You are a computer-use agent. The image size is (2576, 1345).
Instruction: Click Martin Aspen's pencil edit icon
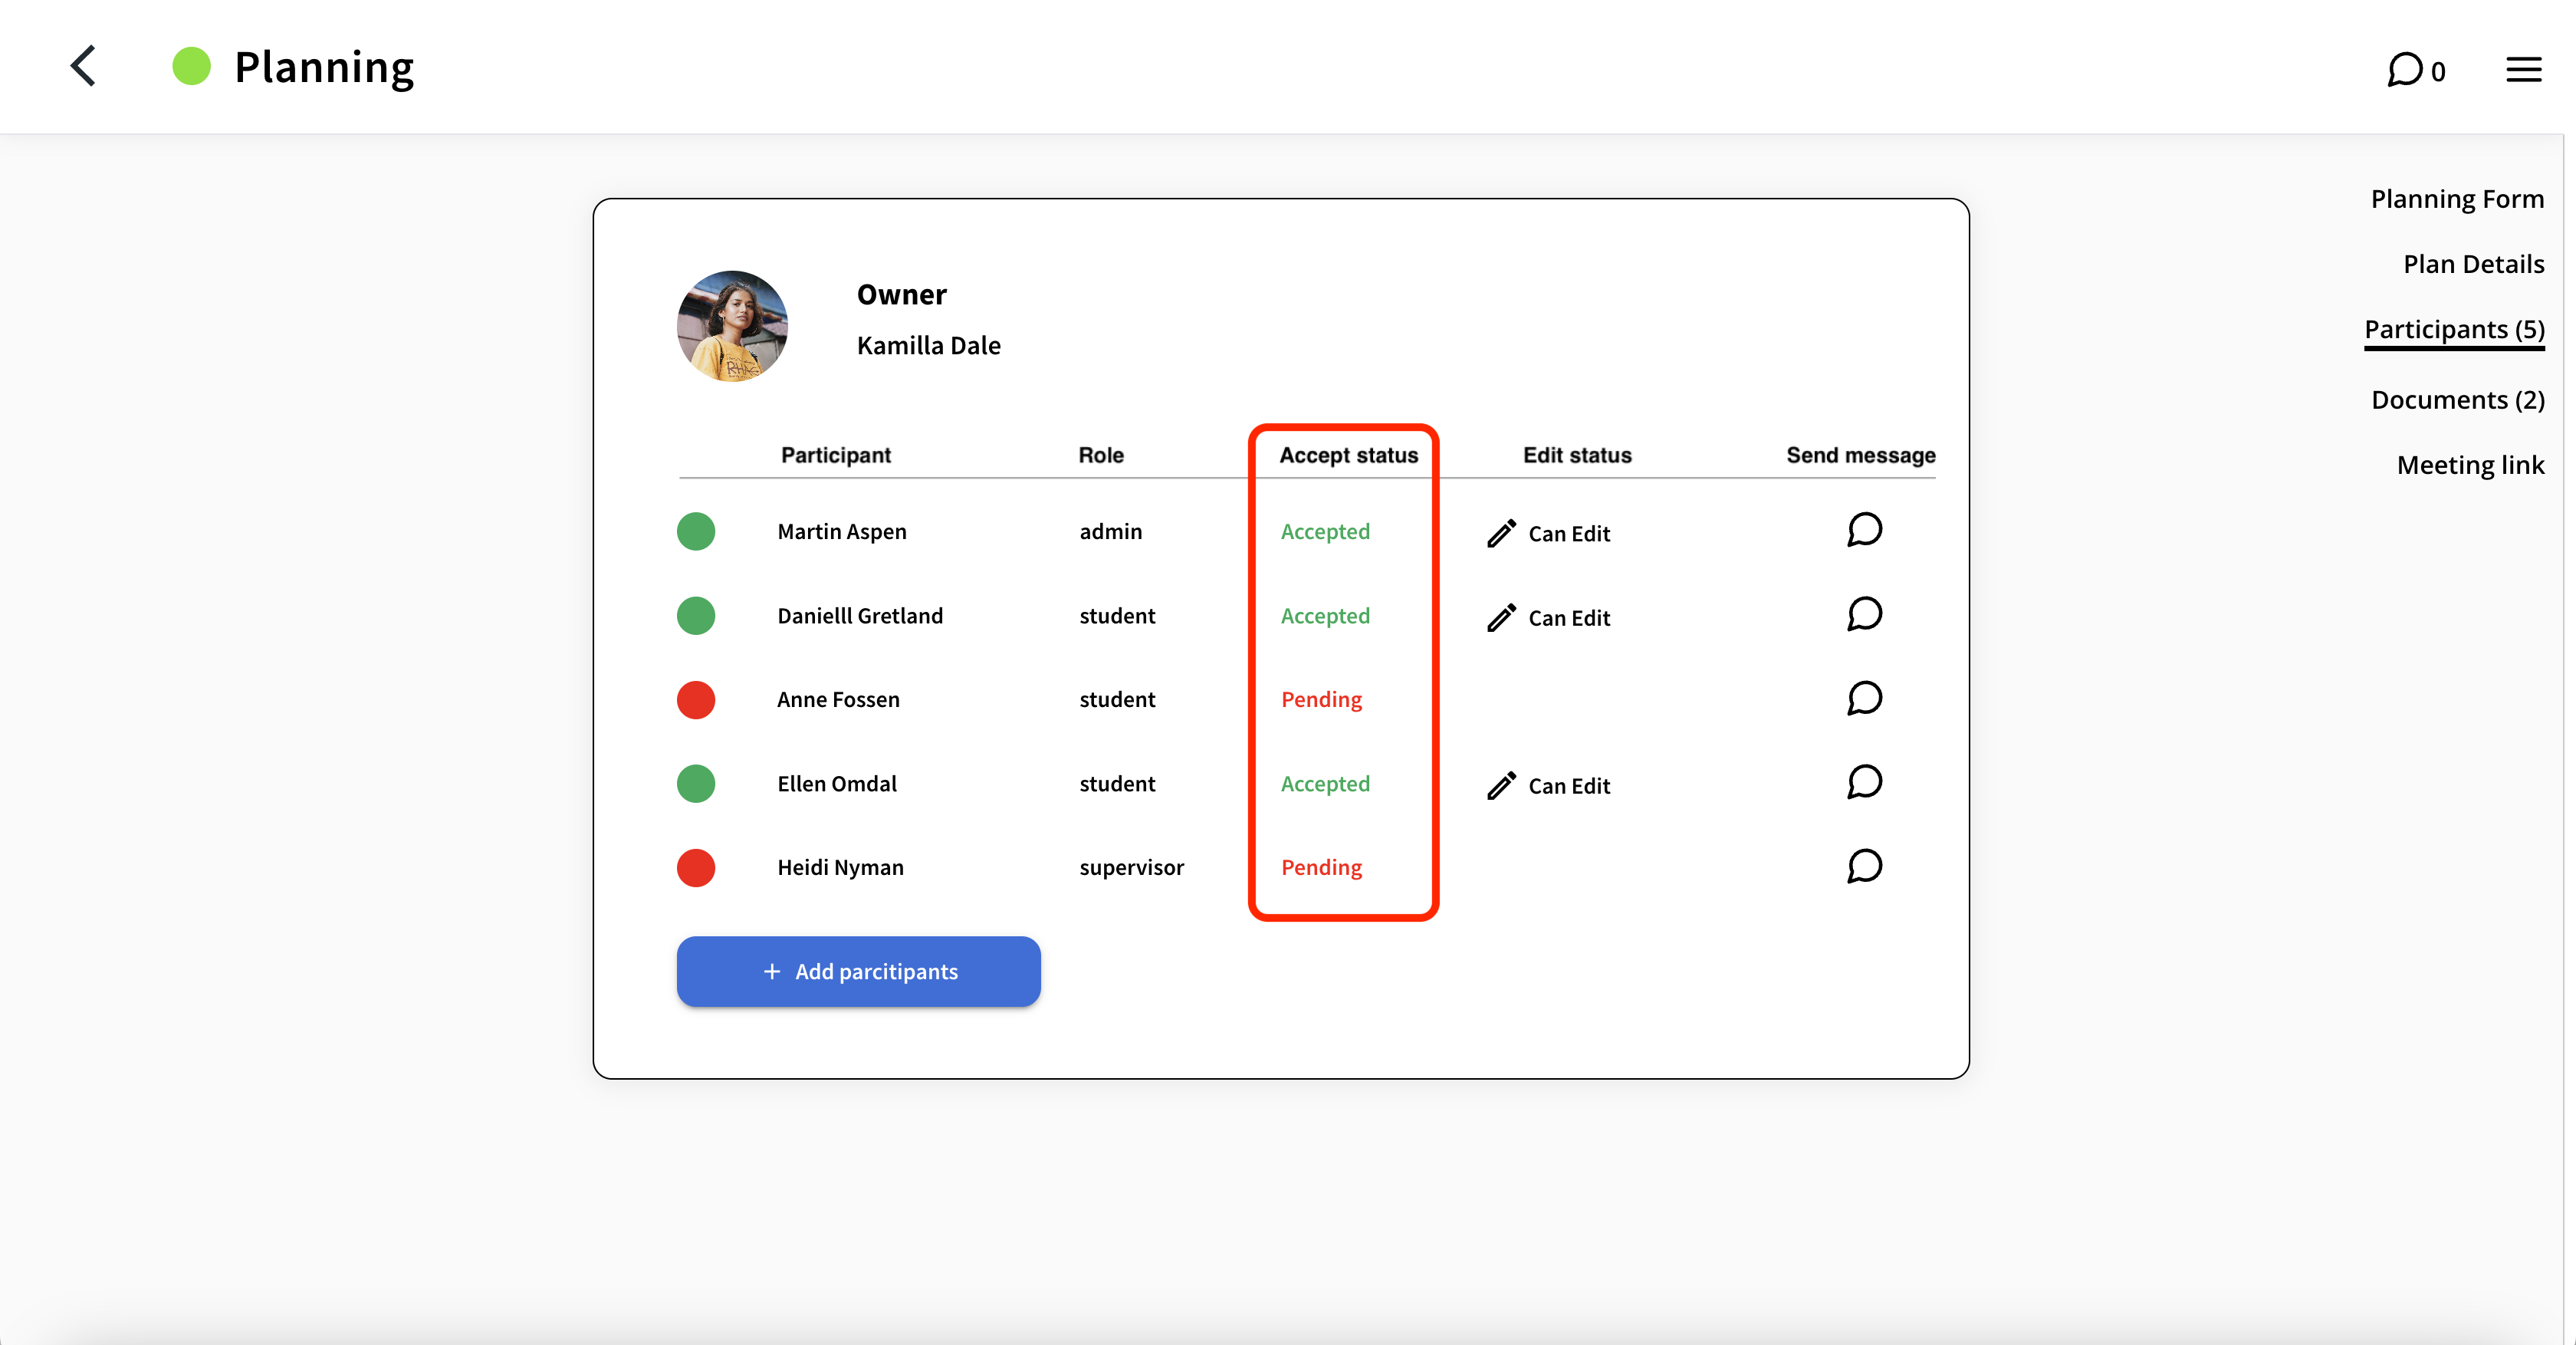pyautogui.click(x=1501, y=533)
